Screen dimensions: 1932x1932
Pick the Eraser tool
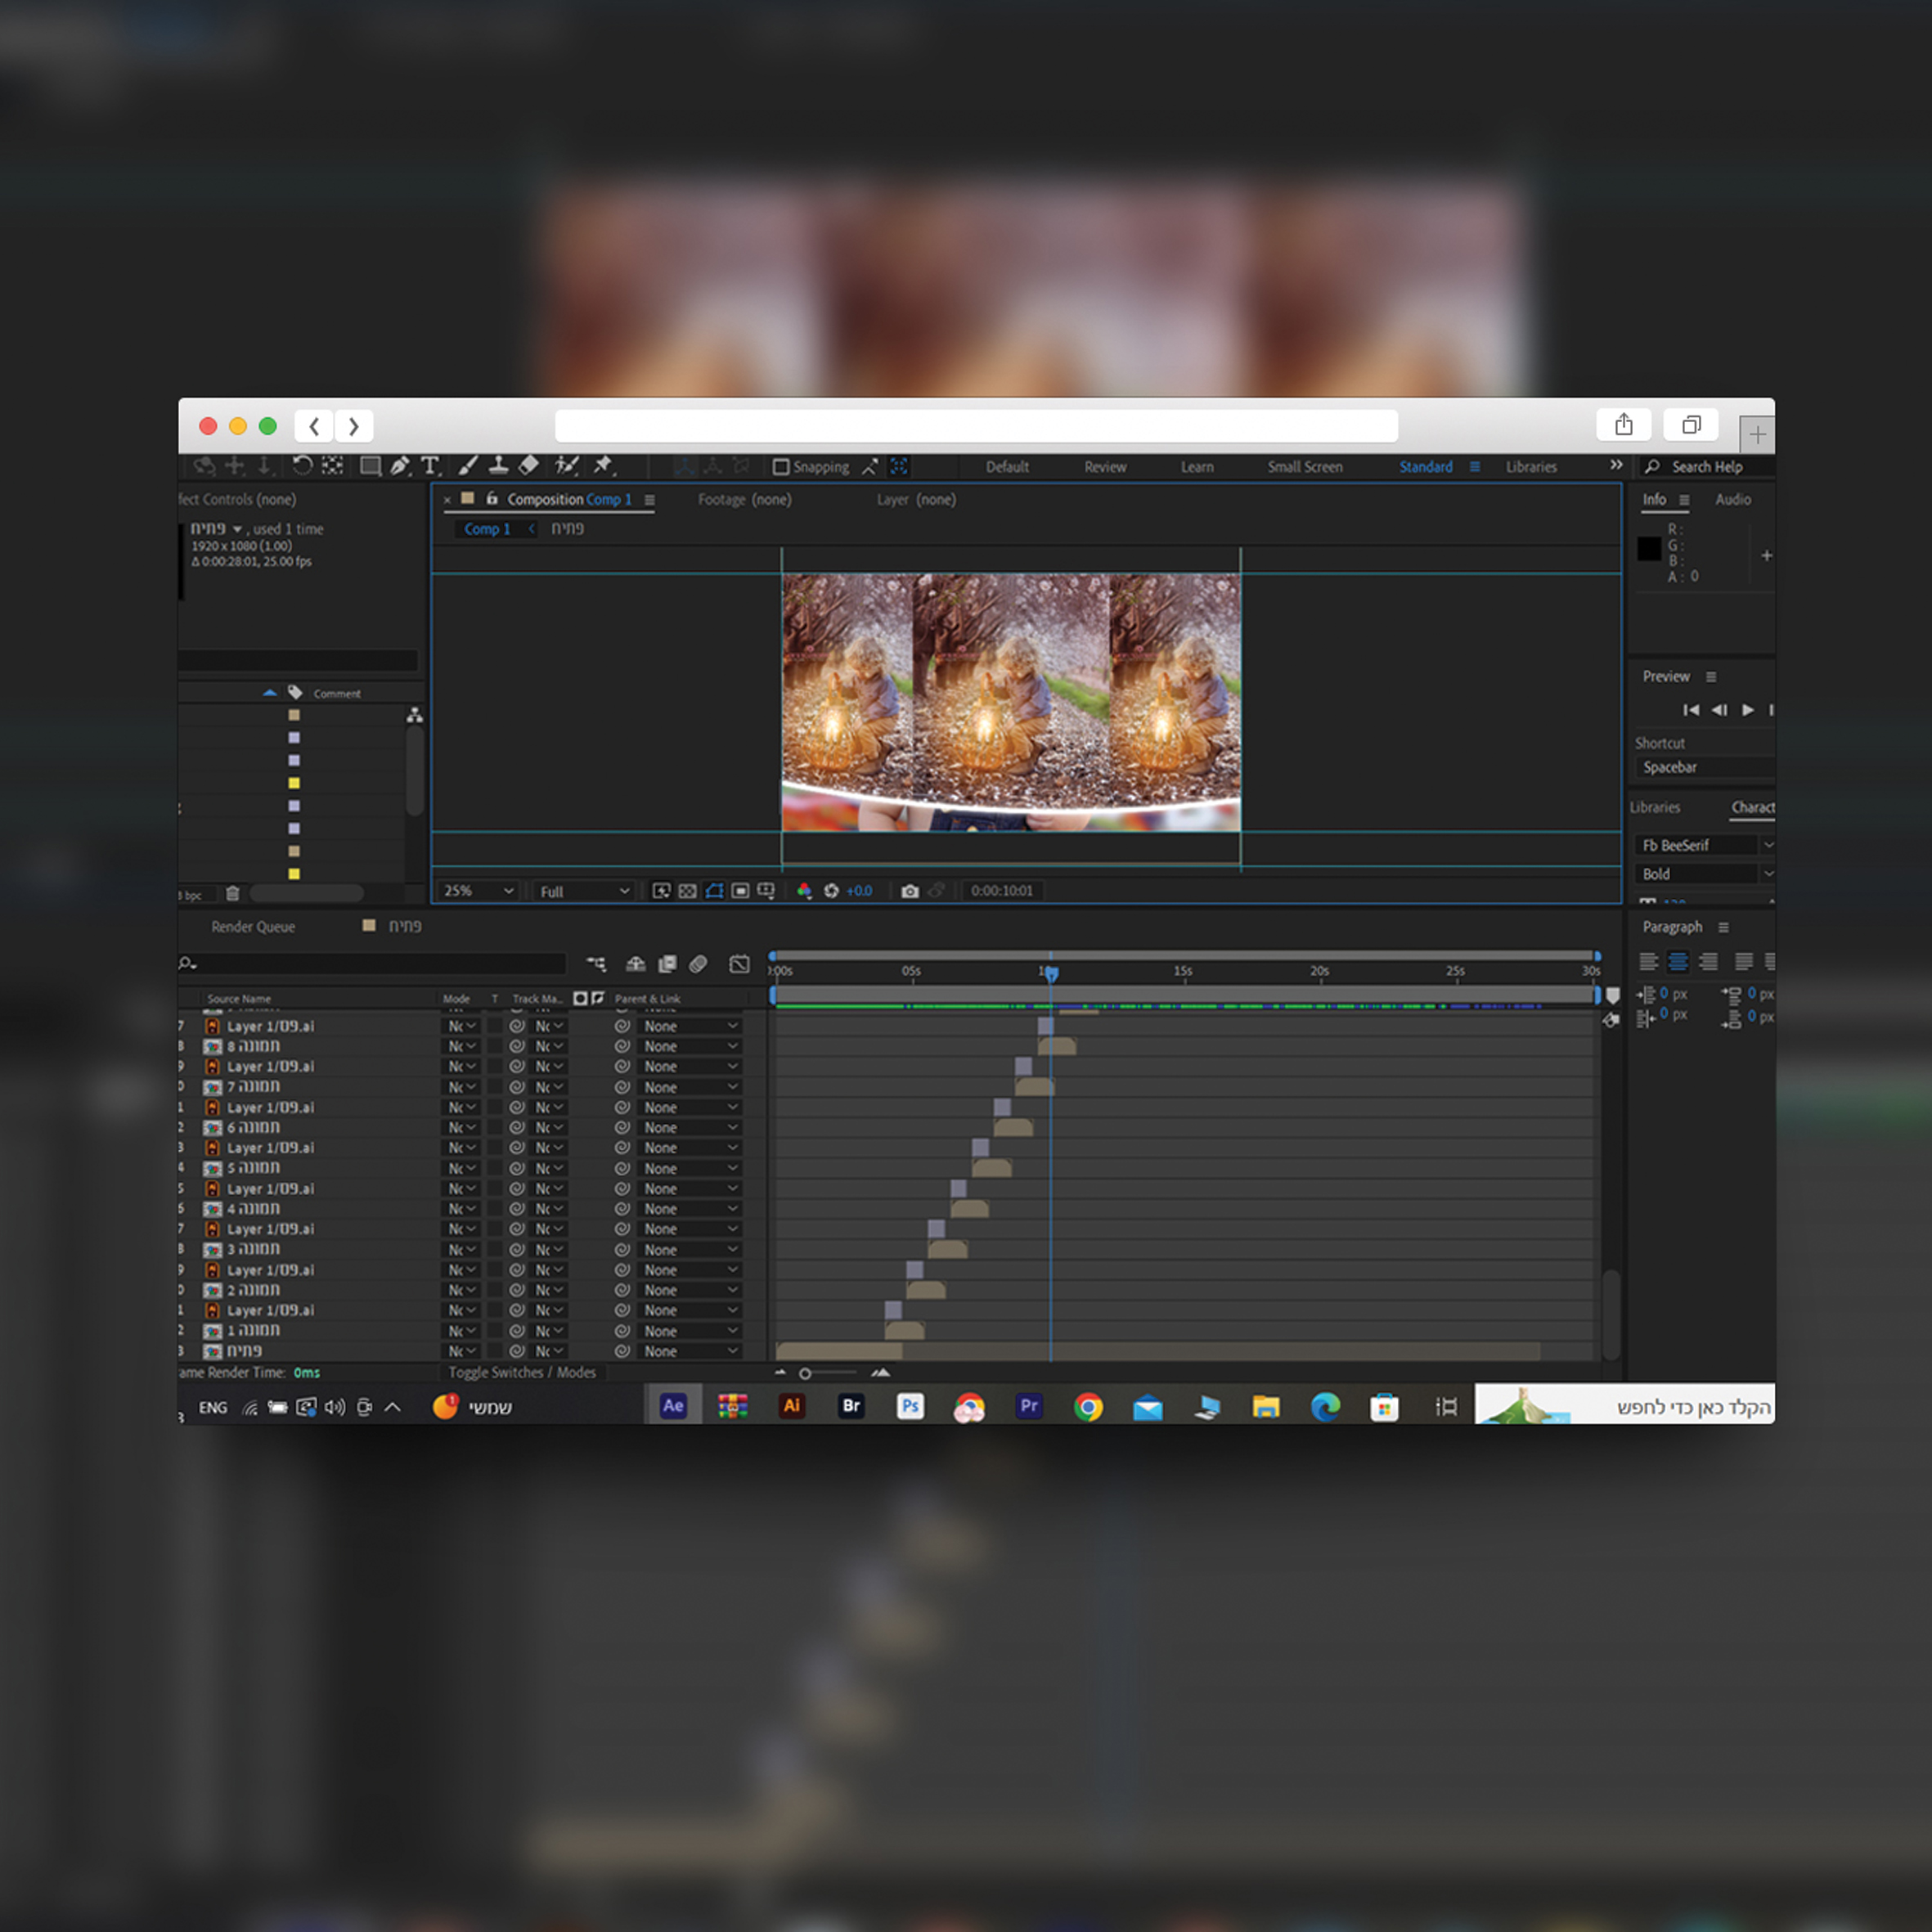pyautogui.click(x=529, y=466)
